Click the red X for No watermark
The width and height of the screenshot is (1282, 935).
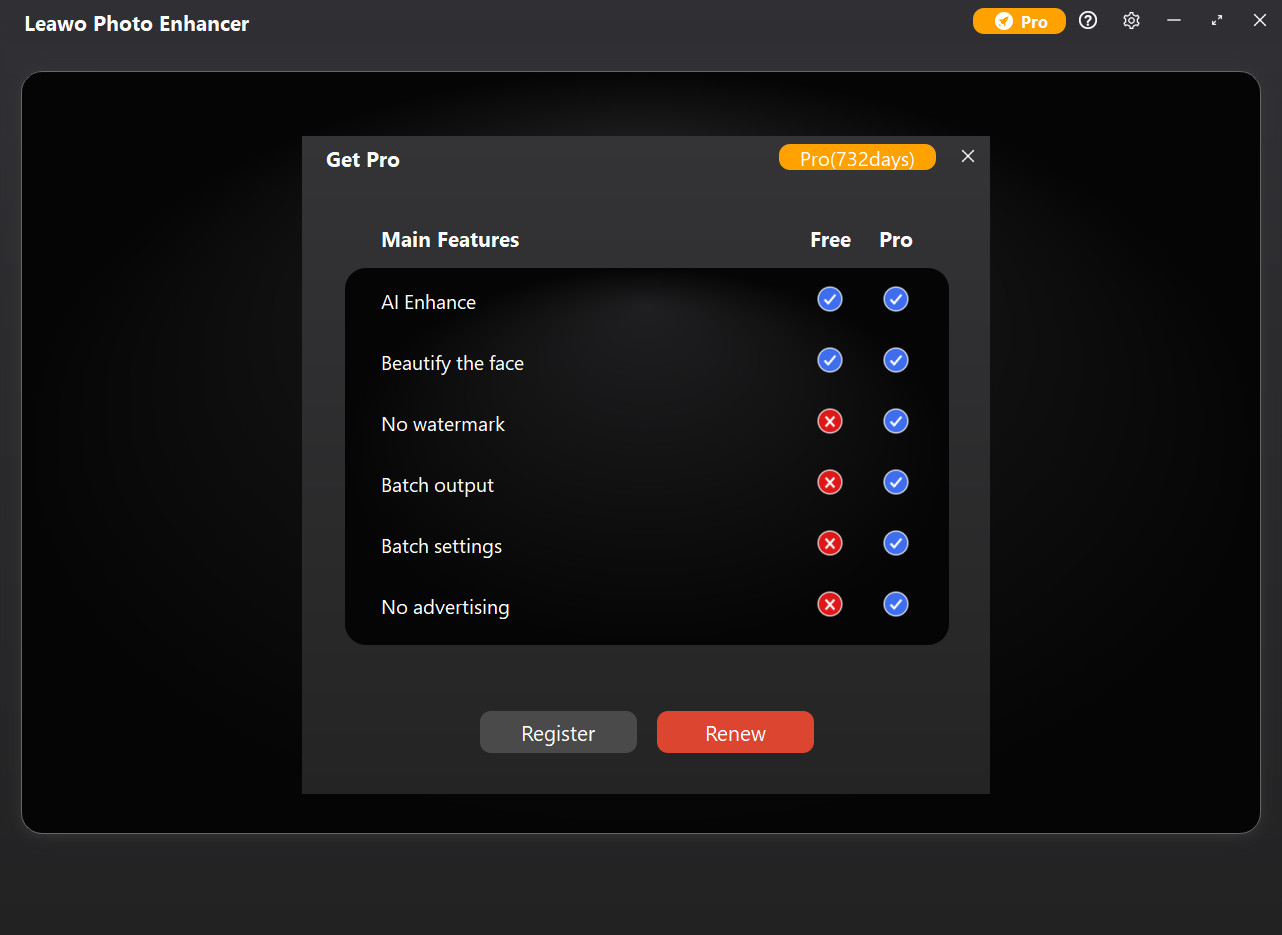coord(830,421)
